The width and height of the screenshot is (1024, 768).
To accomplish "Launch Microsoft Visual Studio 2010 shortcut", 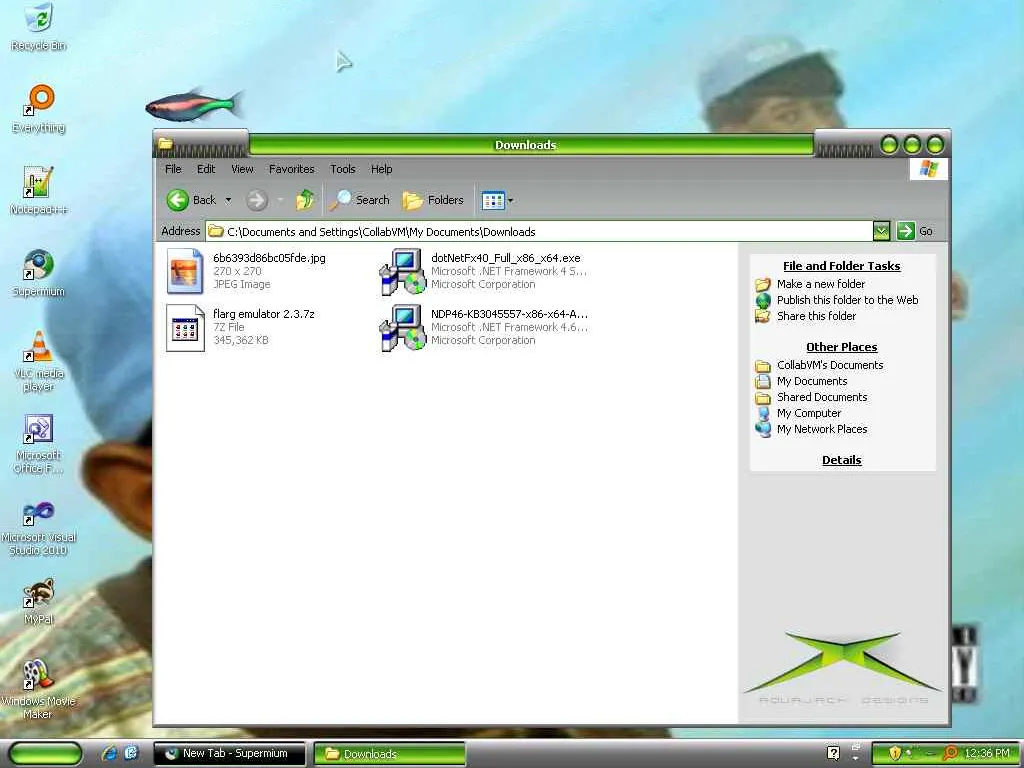I will (39, 528).
